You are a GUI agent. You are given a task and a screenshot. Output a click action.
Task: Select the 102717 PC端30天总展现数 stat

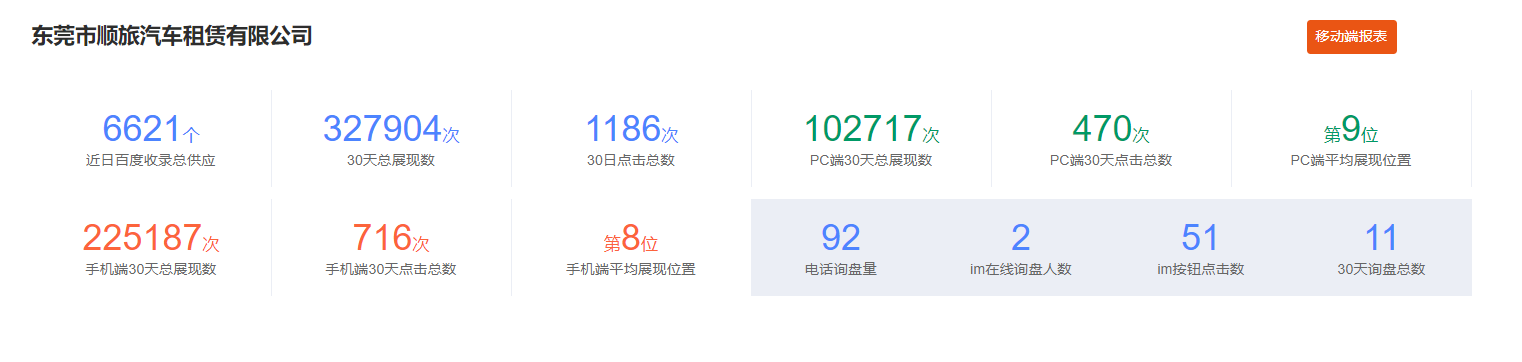(871, 138)
